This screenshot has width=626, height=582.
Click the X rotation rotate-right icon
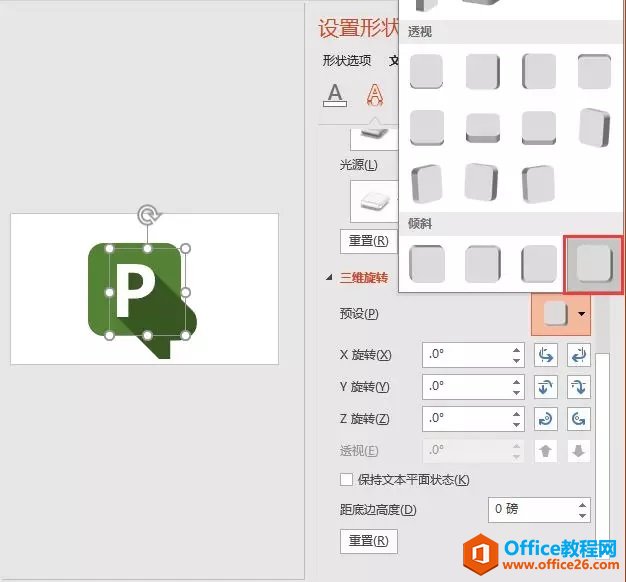[579, 355]
